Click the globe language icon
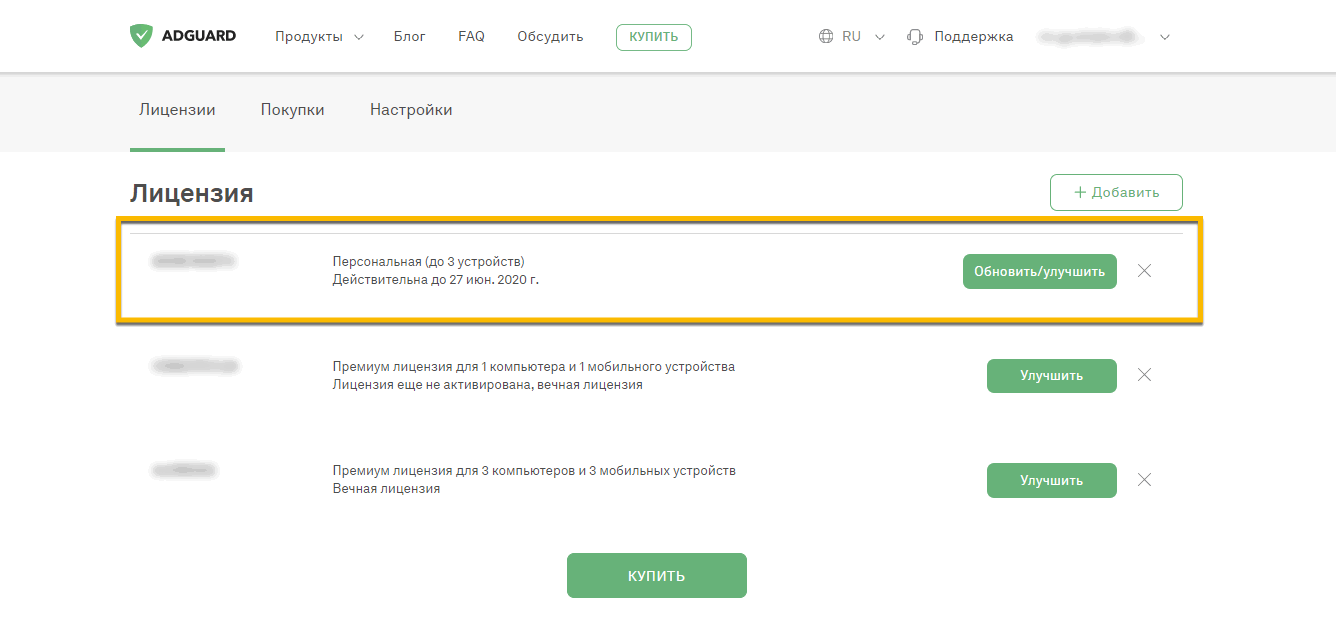1336x641 pixels. (826, 37)
